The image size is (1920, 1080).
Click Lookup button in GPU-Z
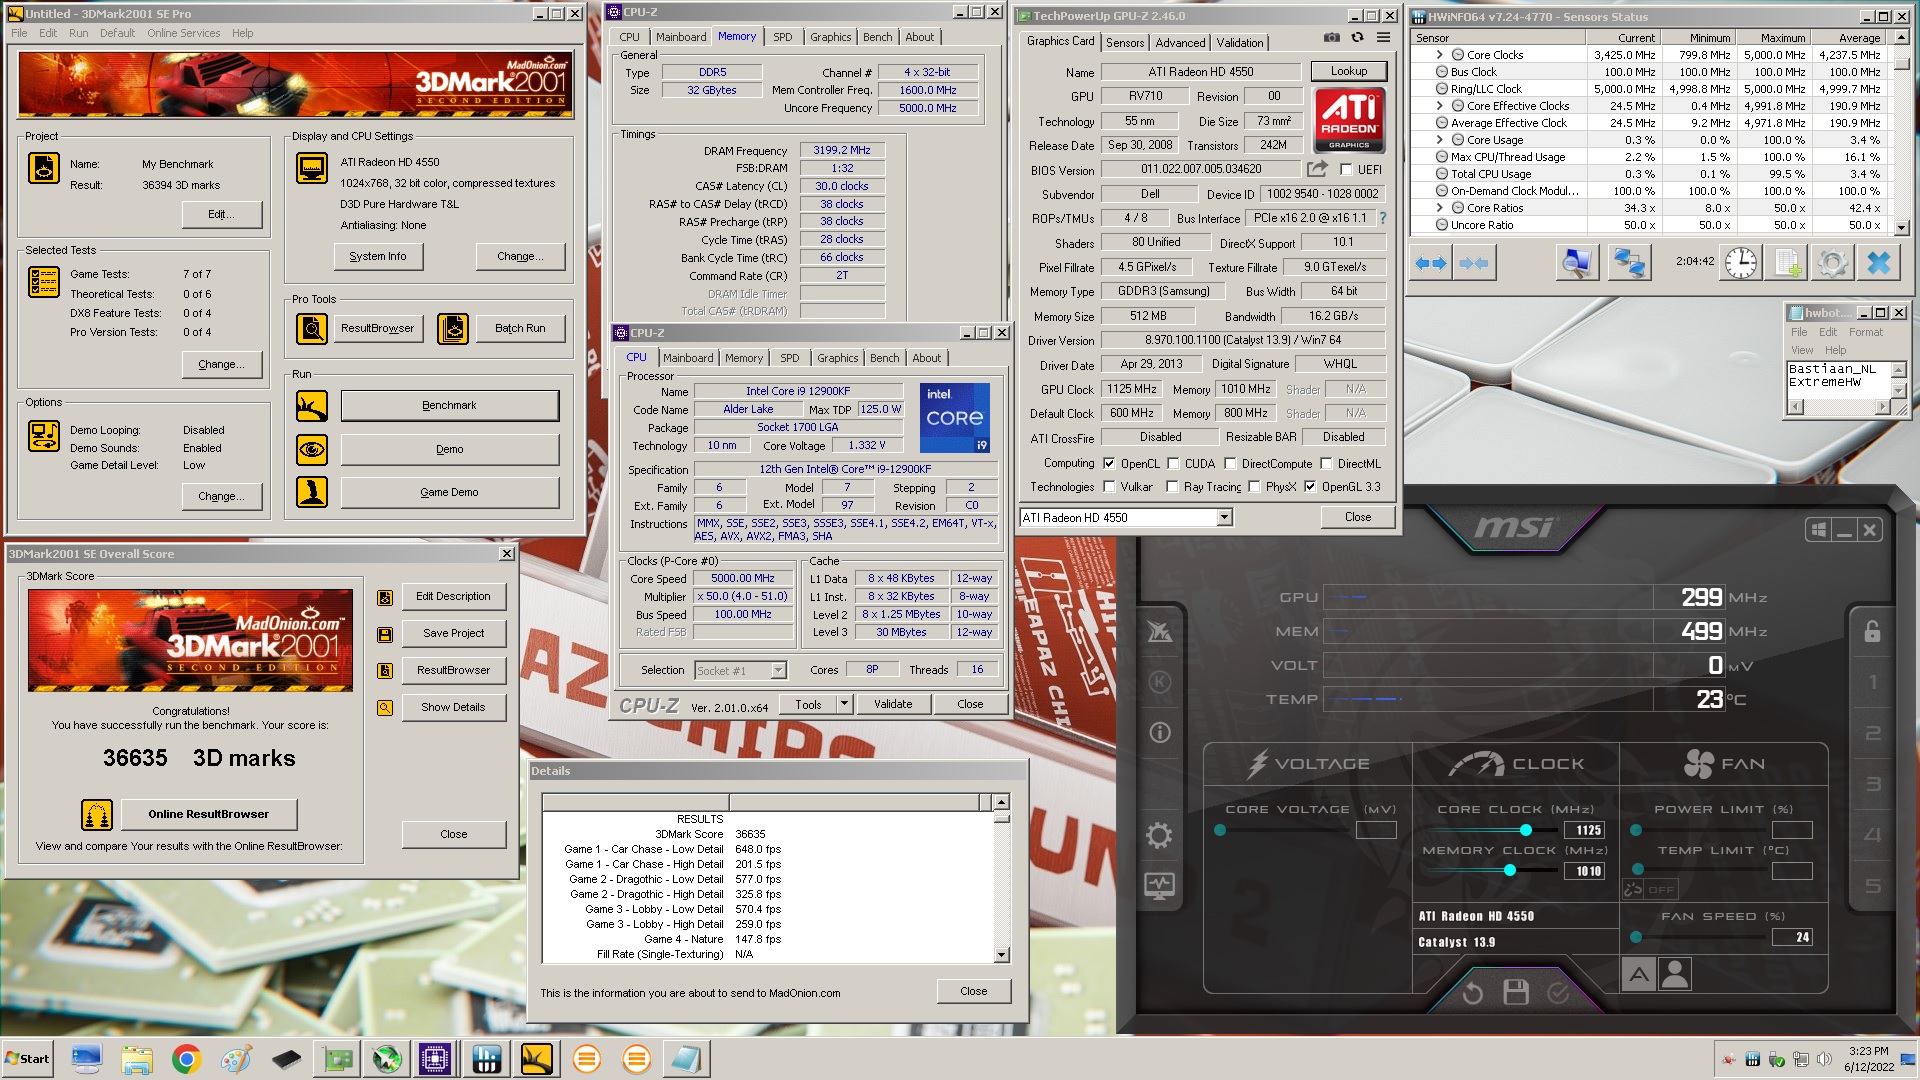pyautogui.click(x=1349, y=71)
